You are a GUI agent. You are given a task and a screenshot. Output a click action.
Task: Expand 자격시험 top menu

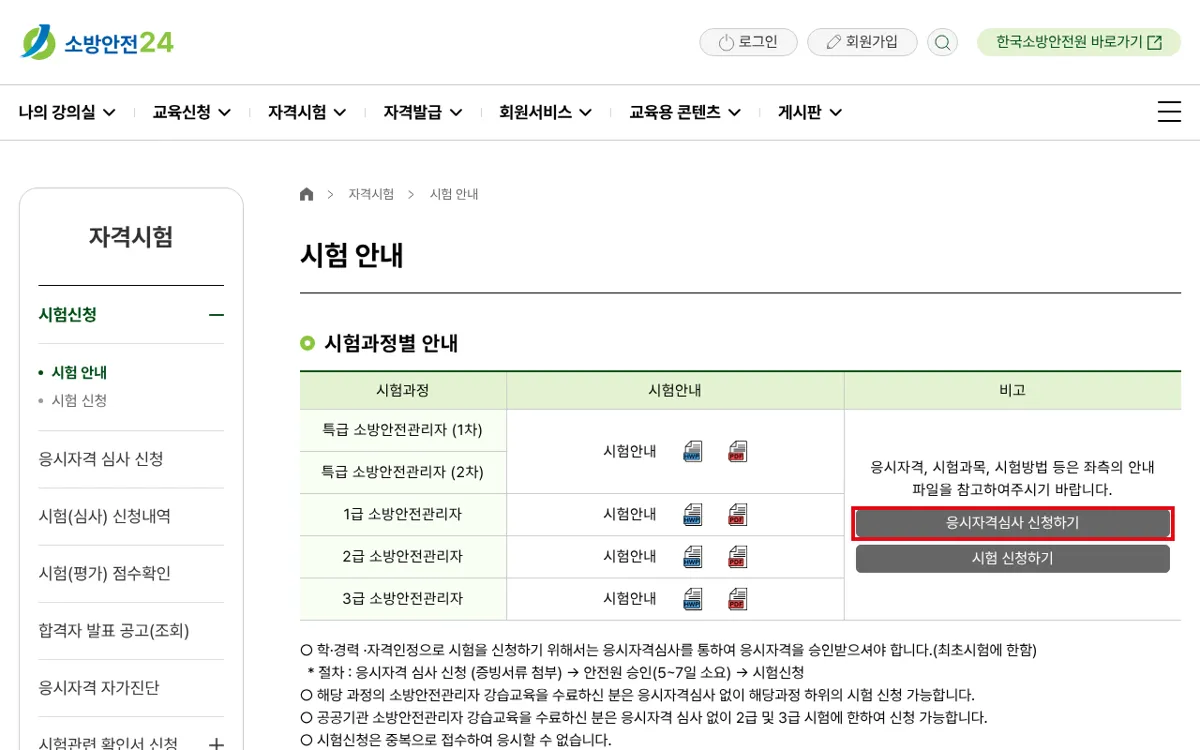(x=307, y=112)
